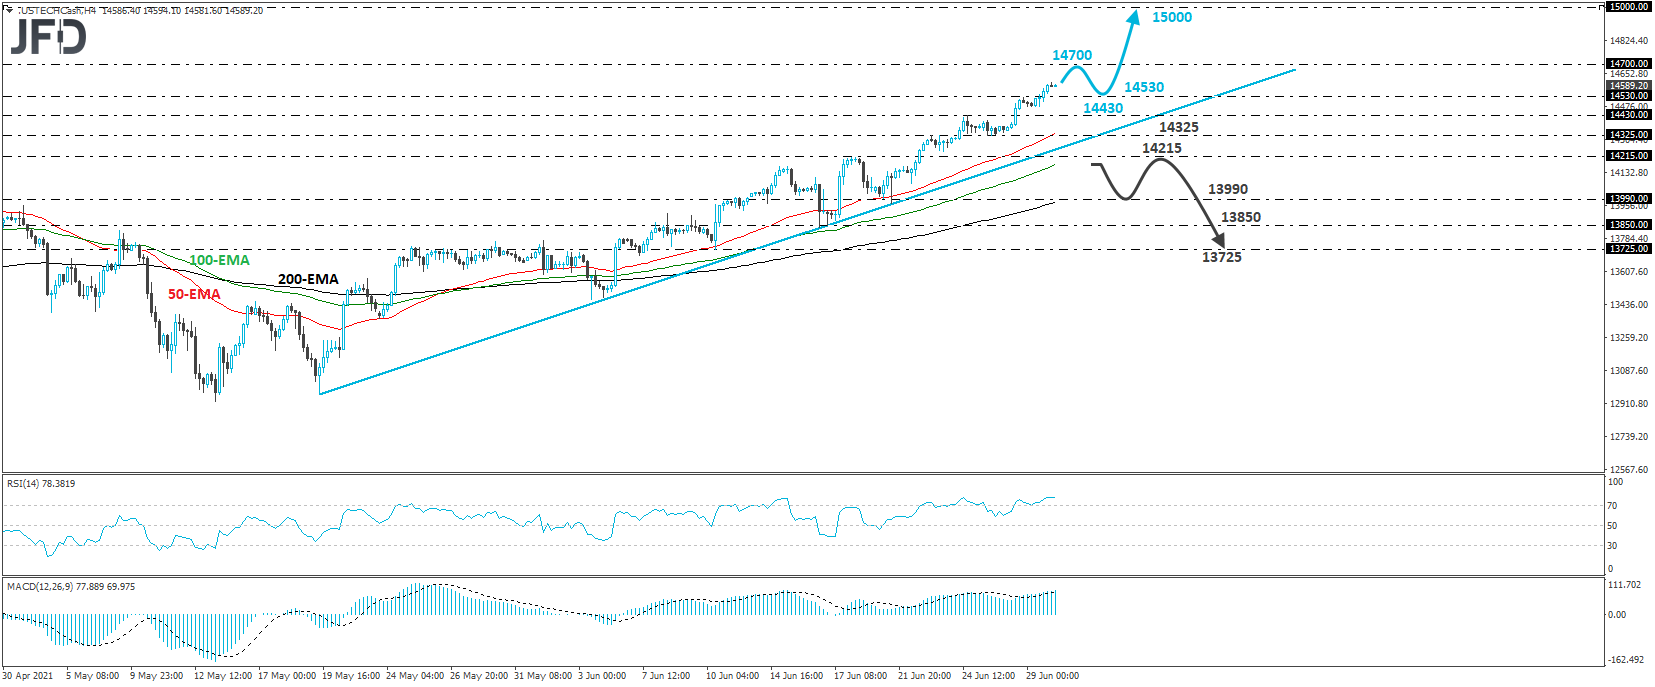Click the 14 Jun 16:00 date label
Image resolution: width=1655 pixels, height=687 pixels.
797,676
